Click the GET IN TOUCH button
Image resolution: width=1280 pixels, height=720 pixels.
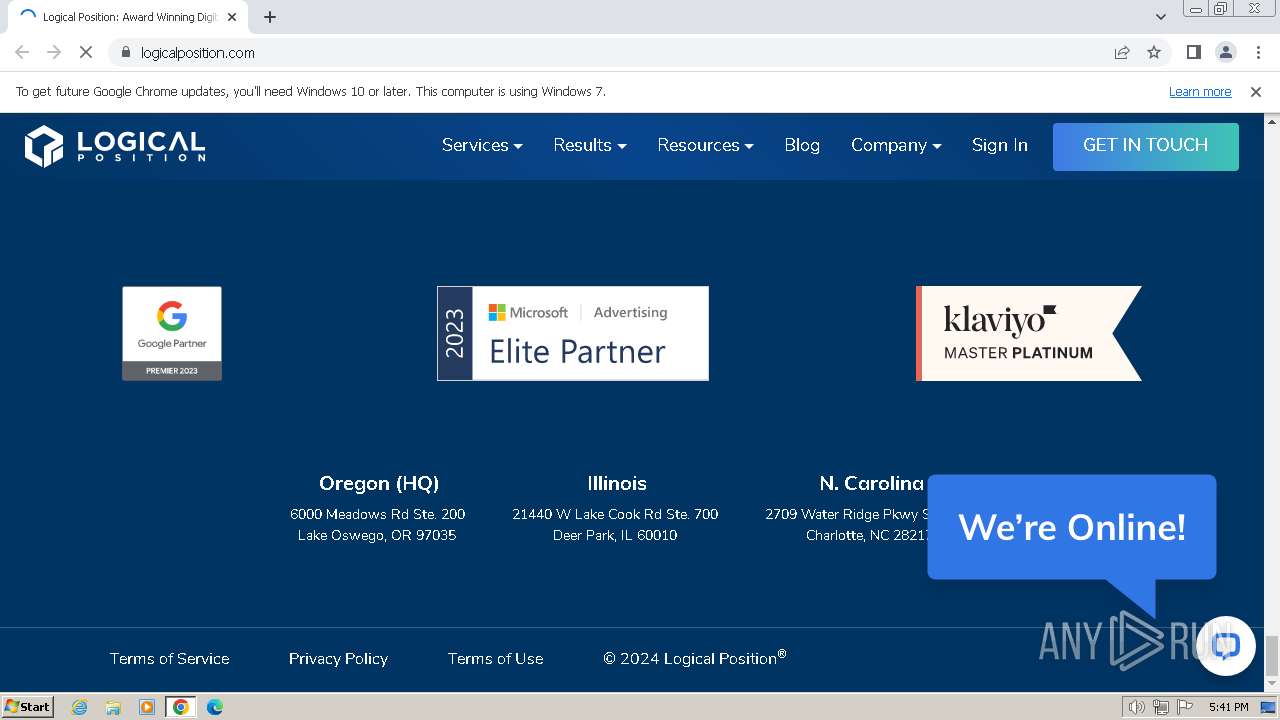pos(1146,146)
